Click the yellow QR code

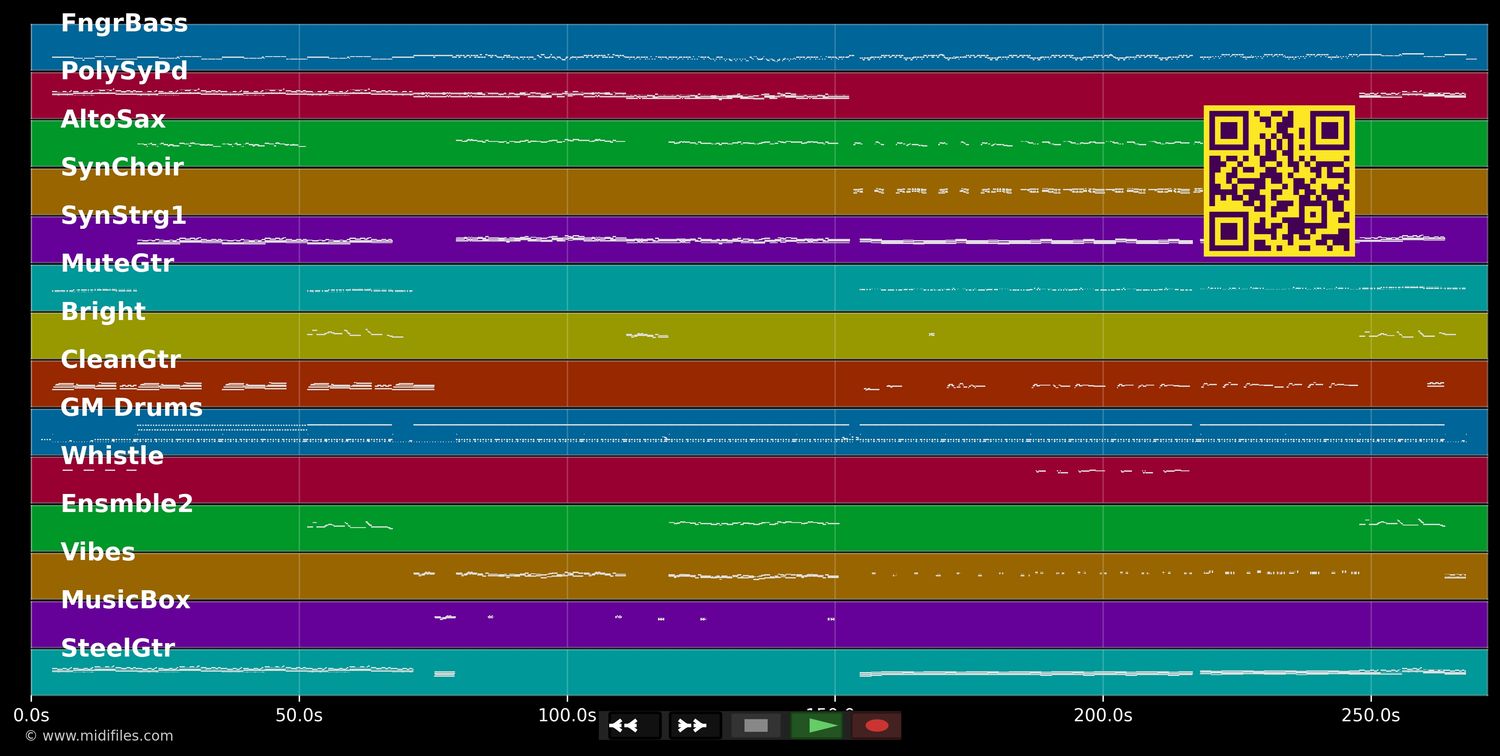[1279, 181]
